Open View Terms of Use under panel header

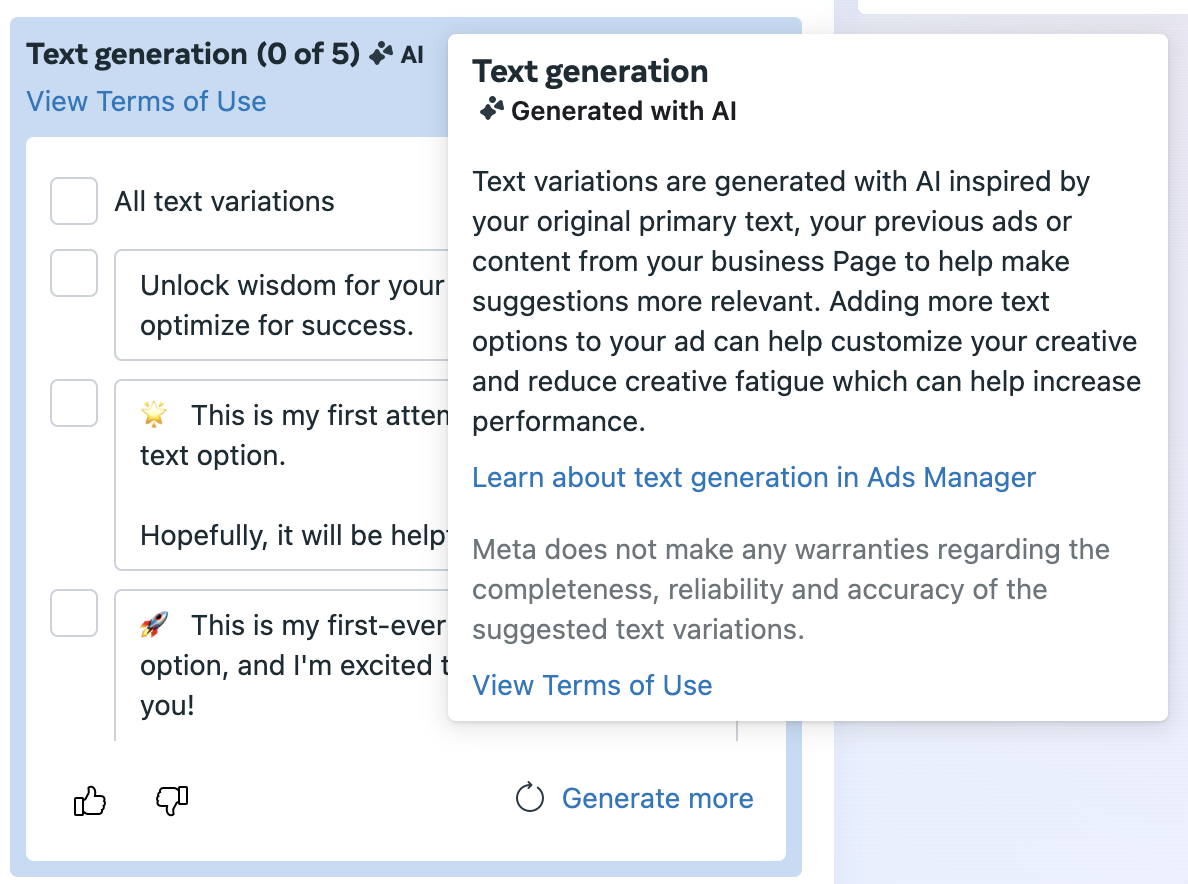146,102
